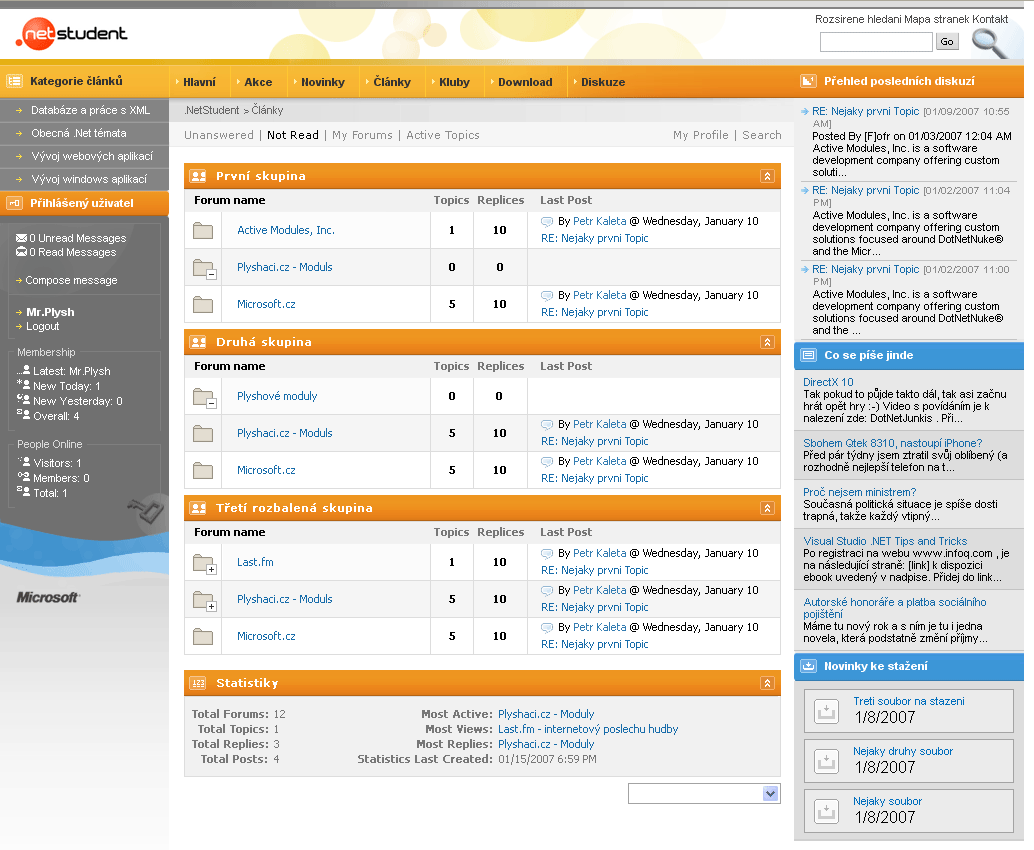
Task: Open the Akce menu item
Action: [258, 82]
